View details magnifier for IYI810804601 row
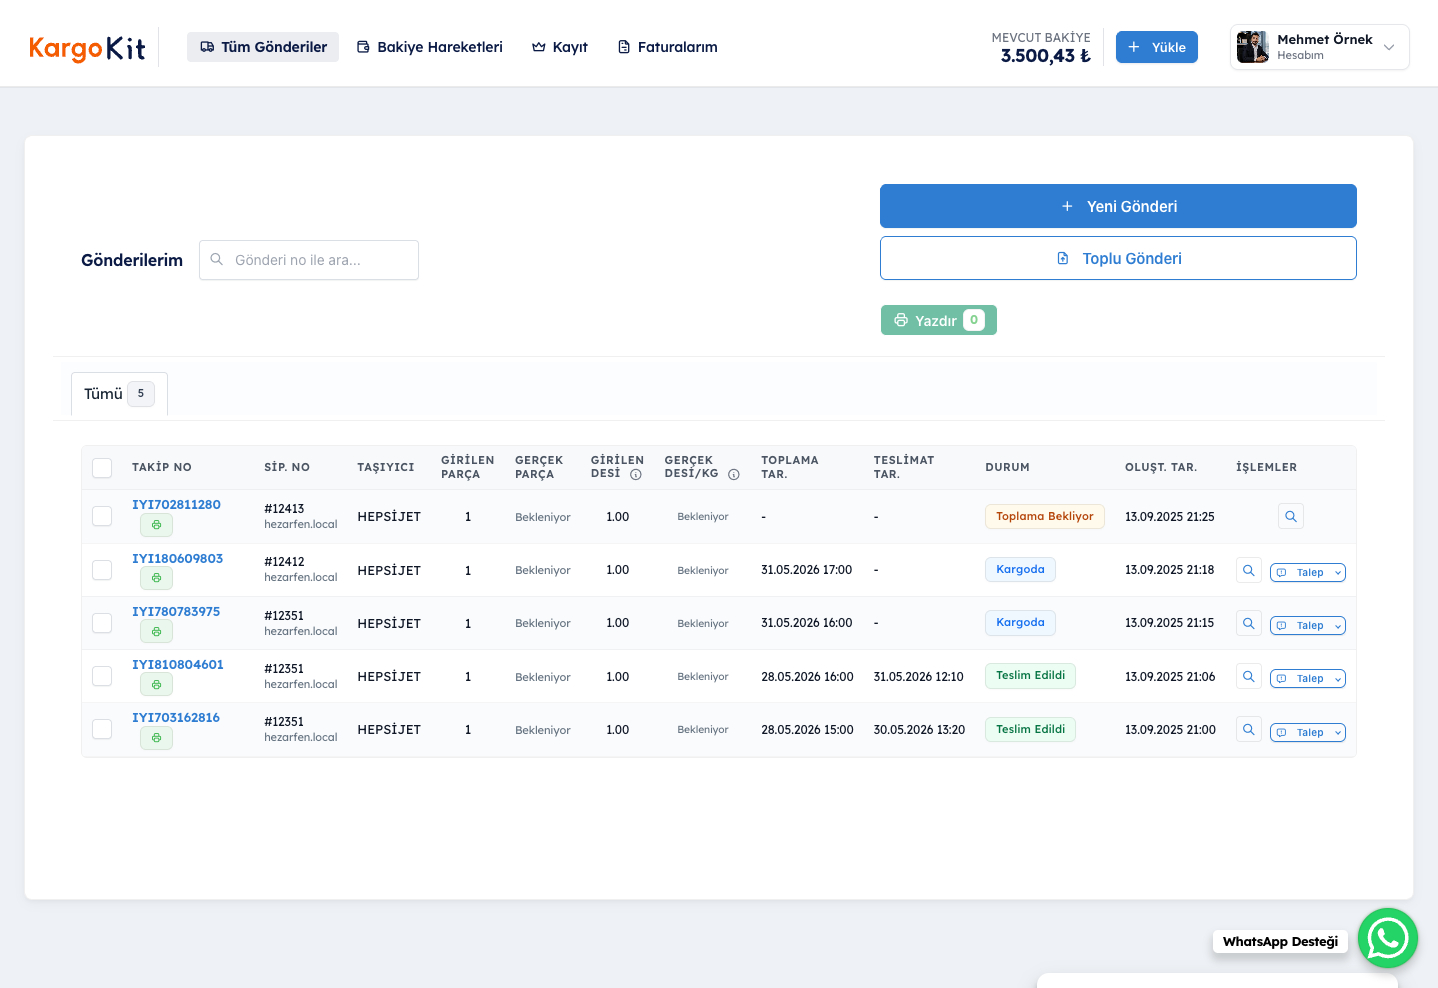Viewport: 1438px width, 988px height. tap(1248, 677)
